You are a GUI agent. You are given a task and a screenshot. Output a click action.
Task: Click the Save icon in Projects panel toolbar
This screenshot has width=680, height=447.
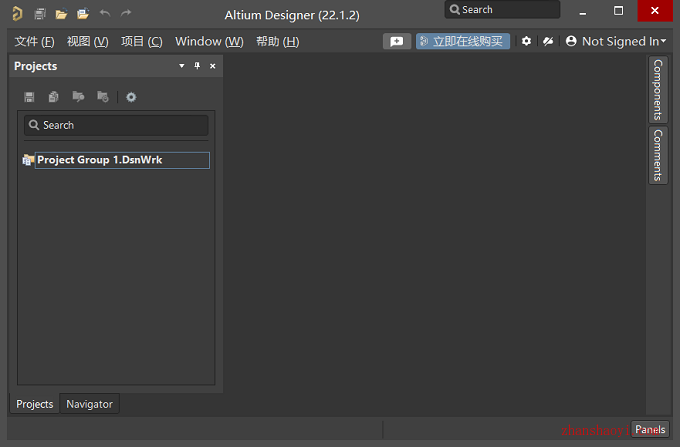[29, 97]
